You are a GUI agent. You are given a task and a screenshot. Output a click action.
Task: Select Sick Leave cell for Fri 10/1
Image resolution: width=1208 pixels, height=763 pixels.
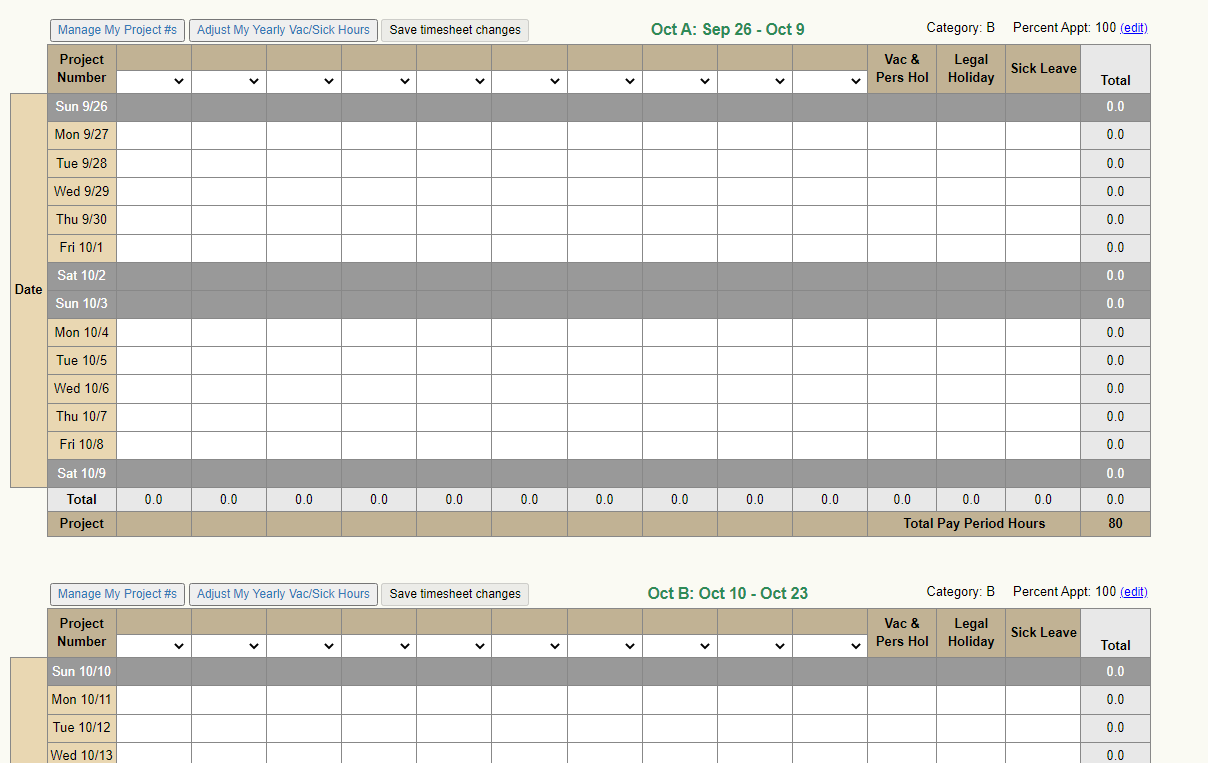(1043, 248)
